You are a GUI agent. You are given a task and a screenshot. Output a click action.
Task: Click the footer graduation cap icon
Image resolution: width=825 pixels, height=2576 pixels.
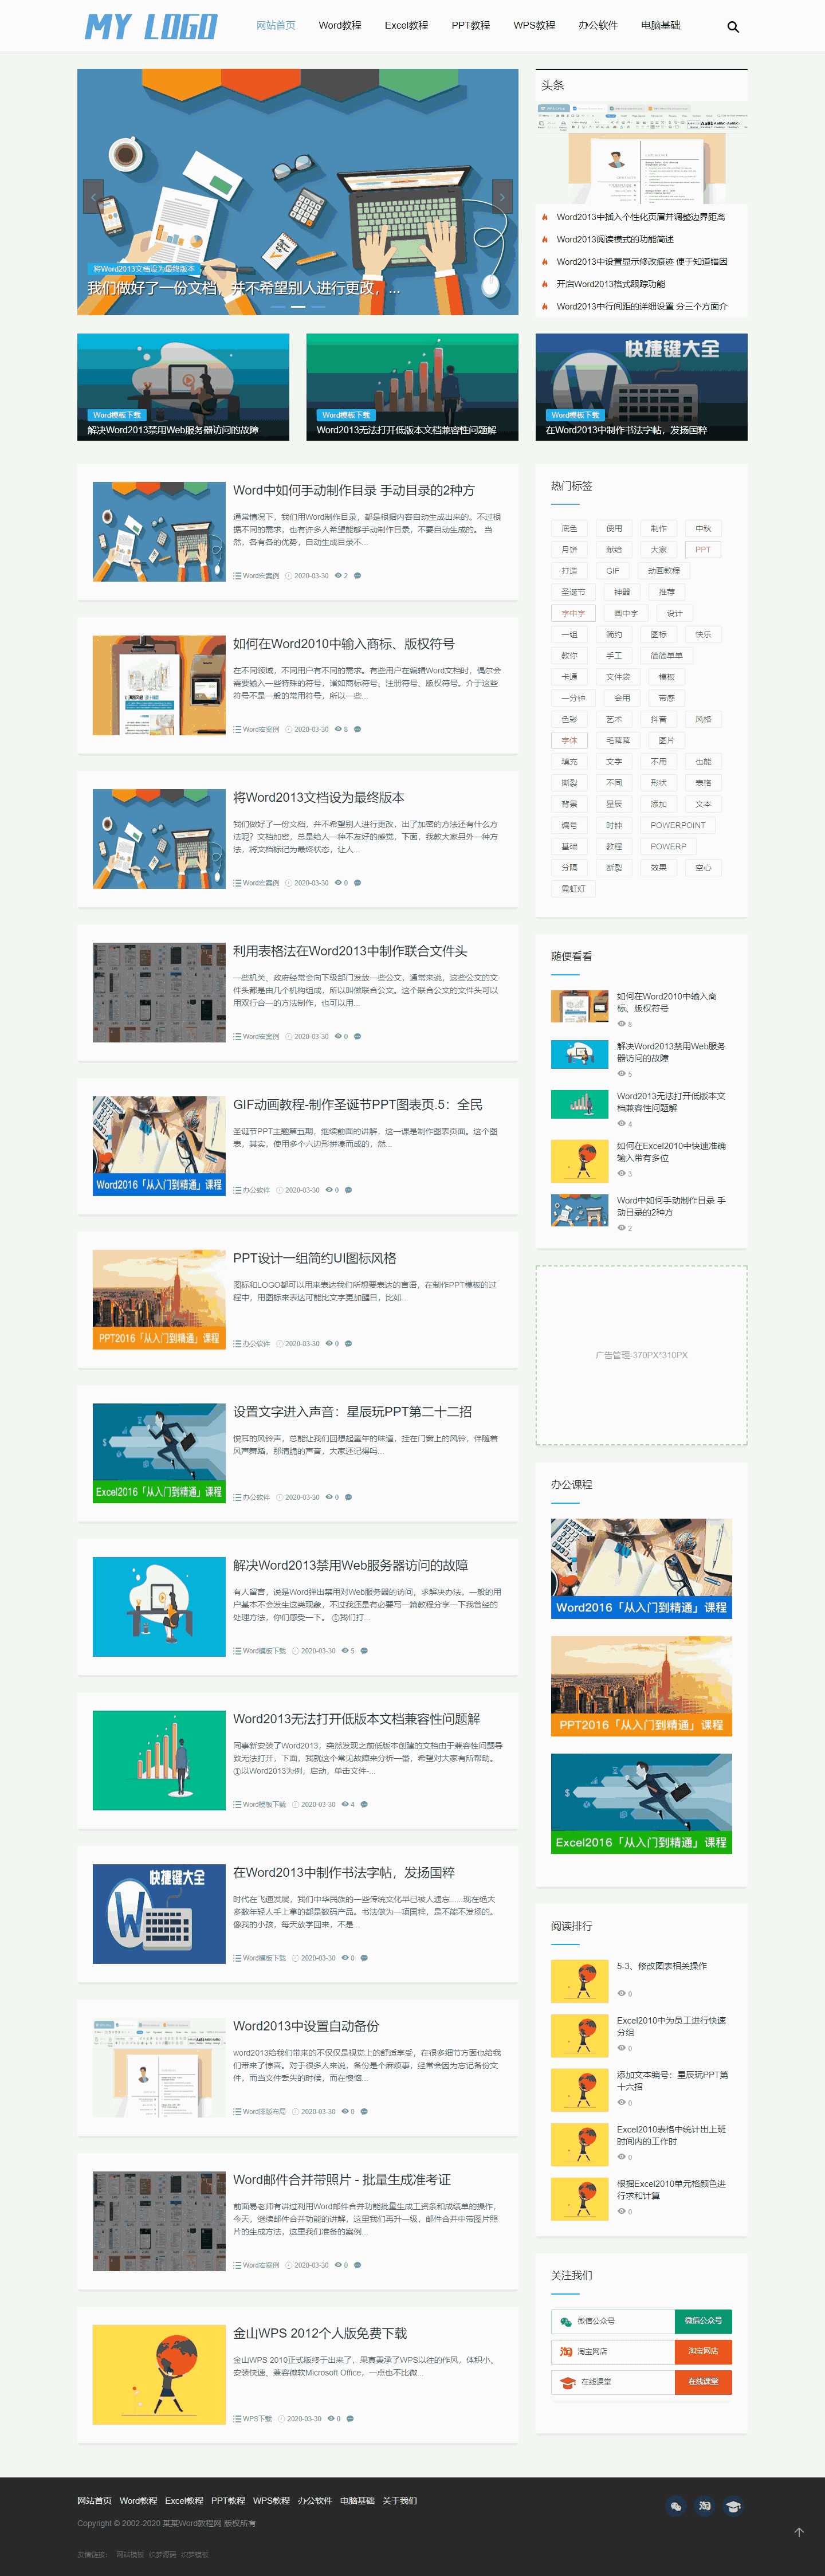coord(733,2505)
